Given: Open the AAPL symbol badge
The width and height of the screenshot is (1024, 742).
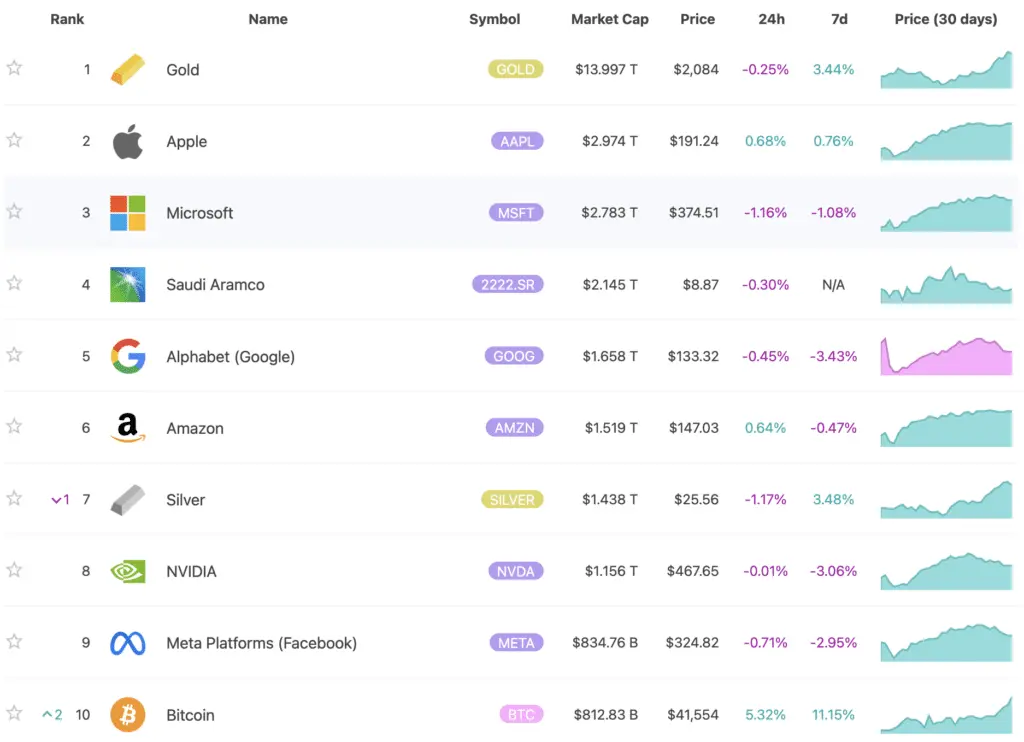Looking at the screenshot, I should click(x=517, y=141).
